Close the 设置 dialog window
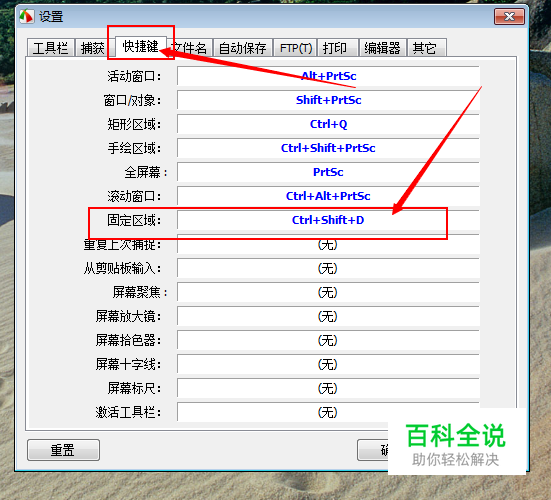This screenshot has height=500, width=551. pyautogui.click(x=509, y=17)
